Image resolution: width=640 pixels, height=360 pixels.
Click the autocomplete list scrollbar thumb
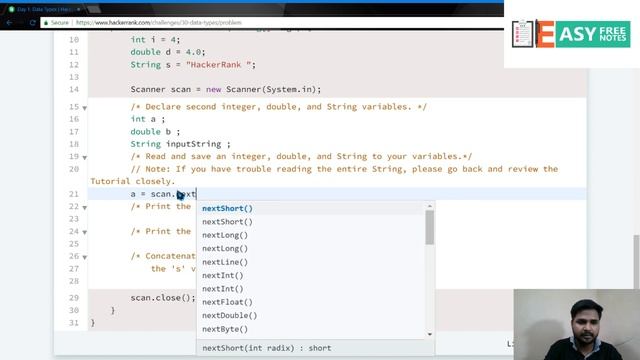[429, 227]
